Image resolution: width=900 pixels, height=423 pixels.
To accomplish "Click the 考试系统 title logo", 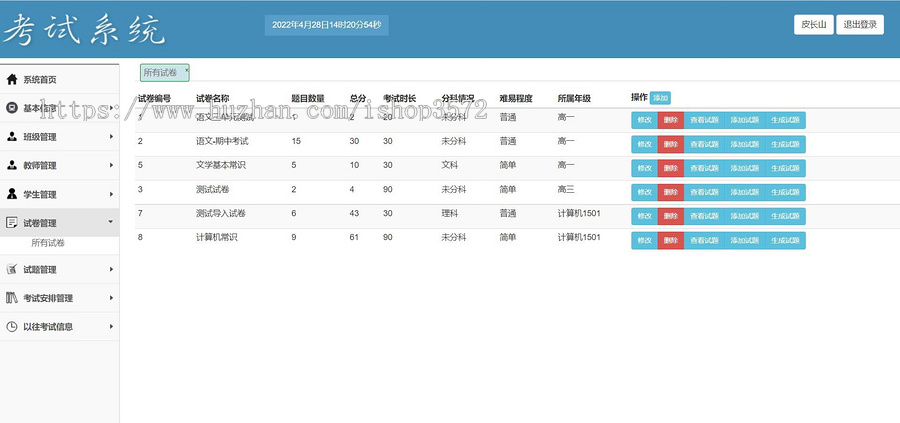I will (x=84, y=29).
